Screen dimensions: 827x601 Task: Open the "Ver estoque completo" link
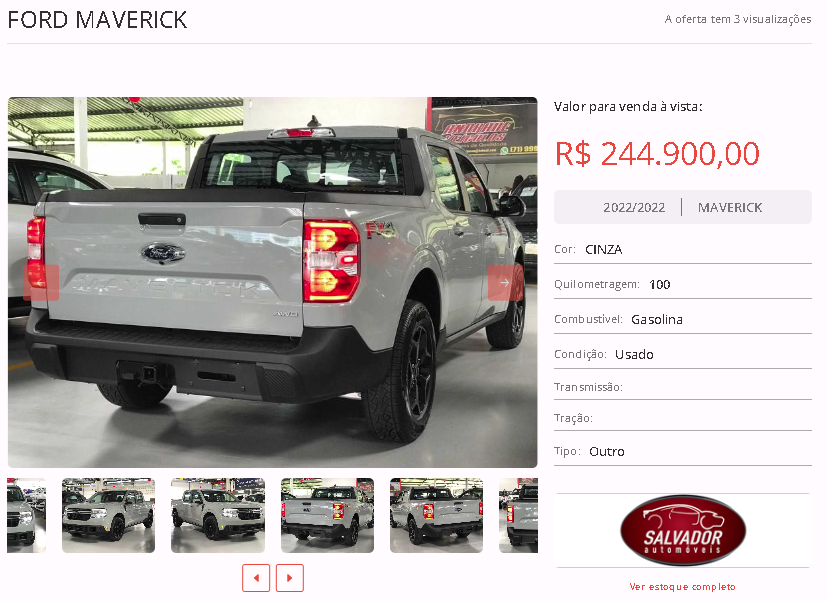coord(682,586)
